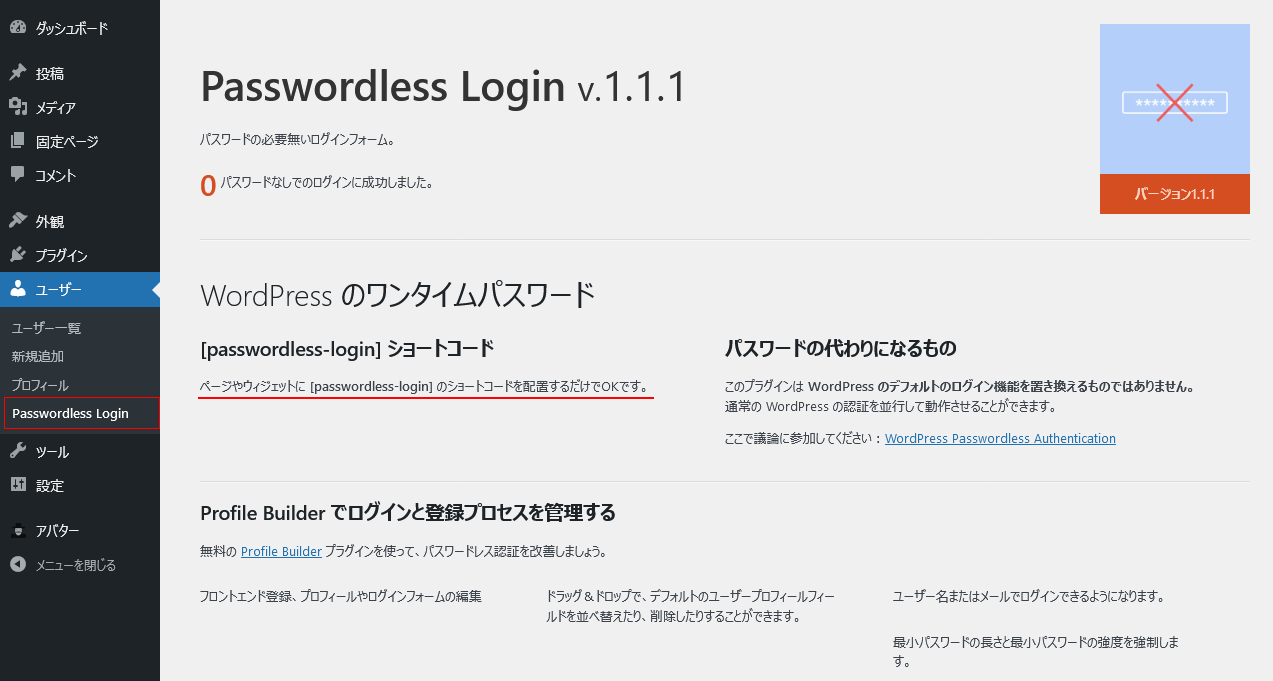Click Profile Builder でログインと登録プロセスを管理する heading

[408, 513]
